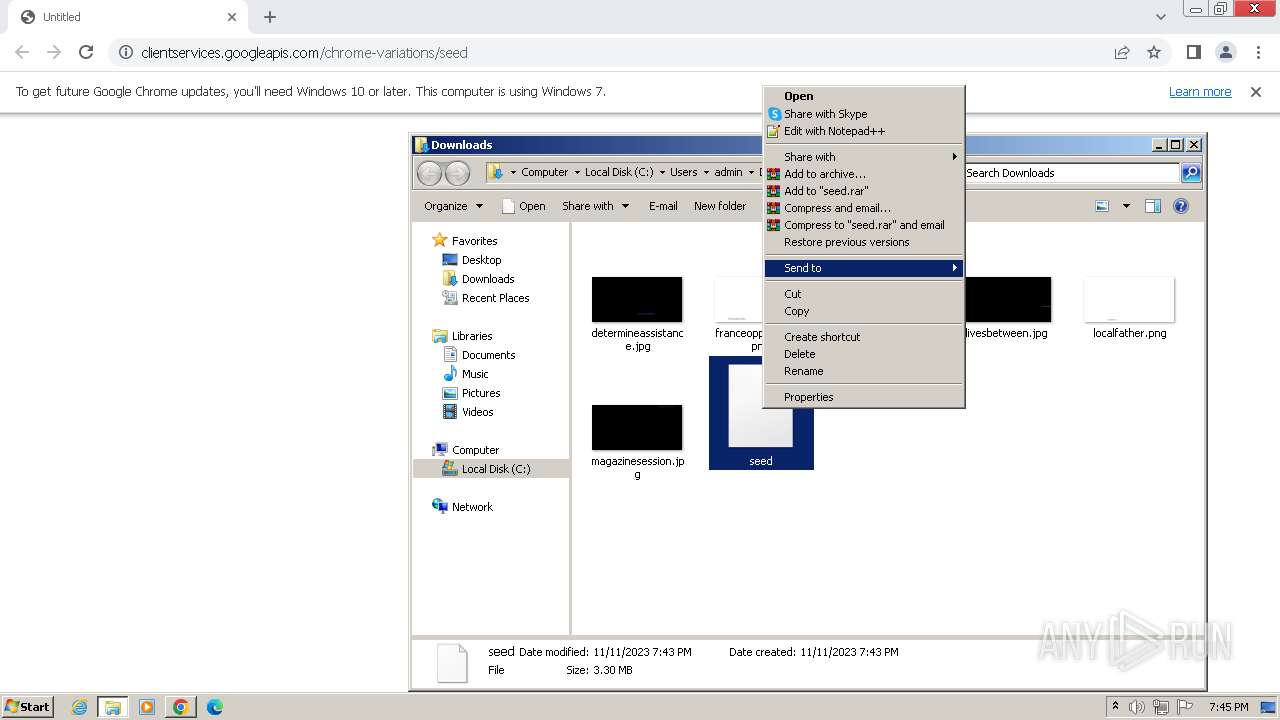Open the Music library
Viewport: 1280px width, 720px height.
coord(475,374)
